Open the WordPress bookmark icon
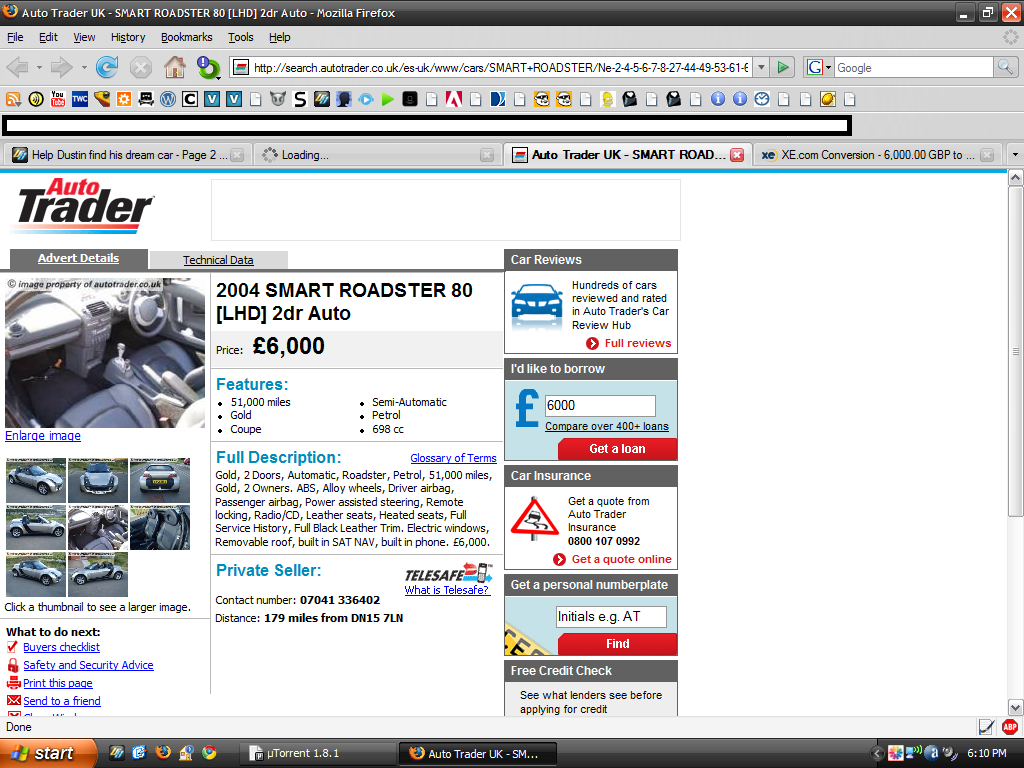Viewport: 1024px width, 768px height. coord(168,99)
